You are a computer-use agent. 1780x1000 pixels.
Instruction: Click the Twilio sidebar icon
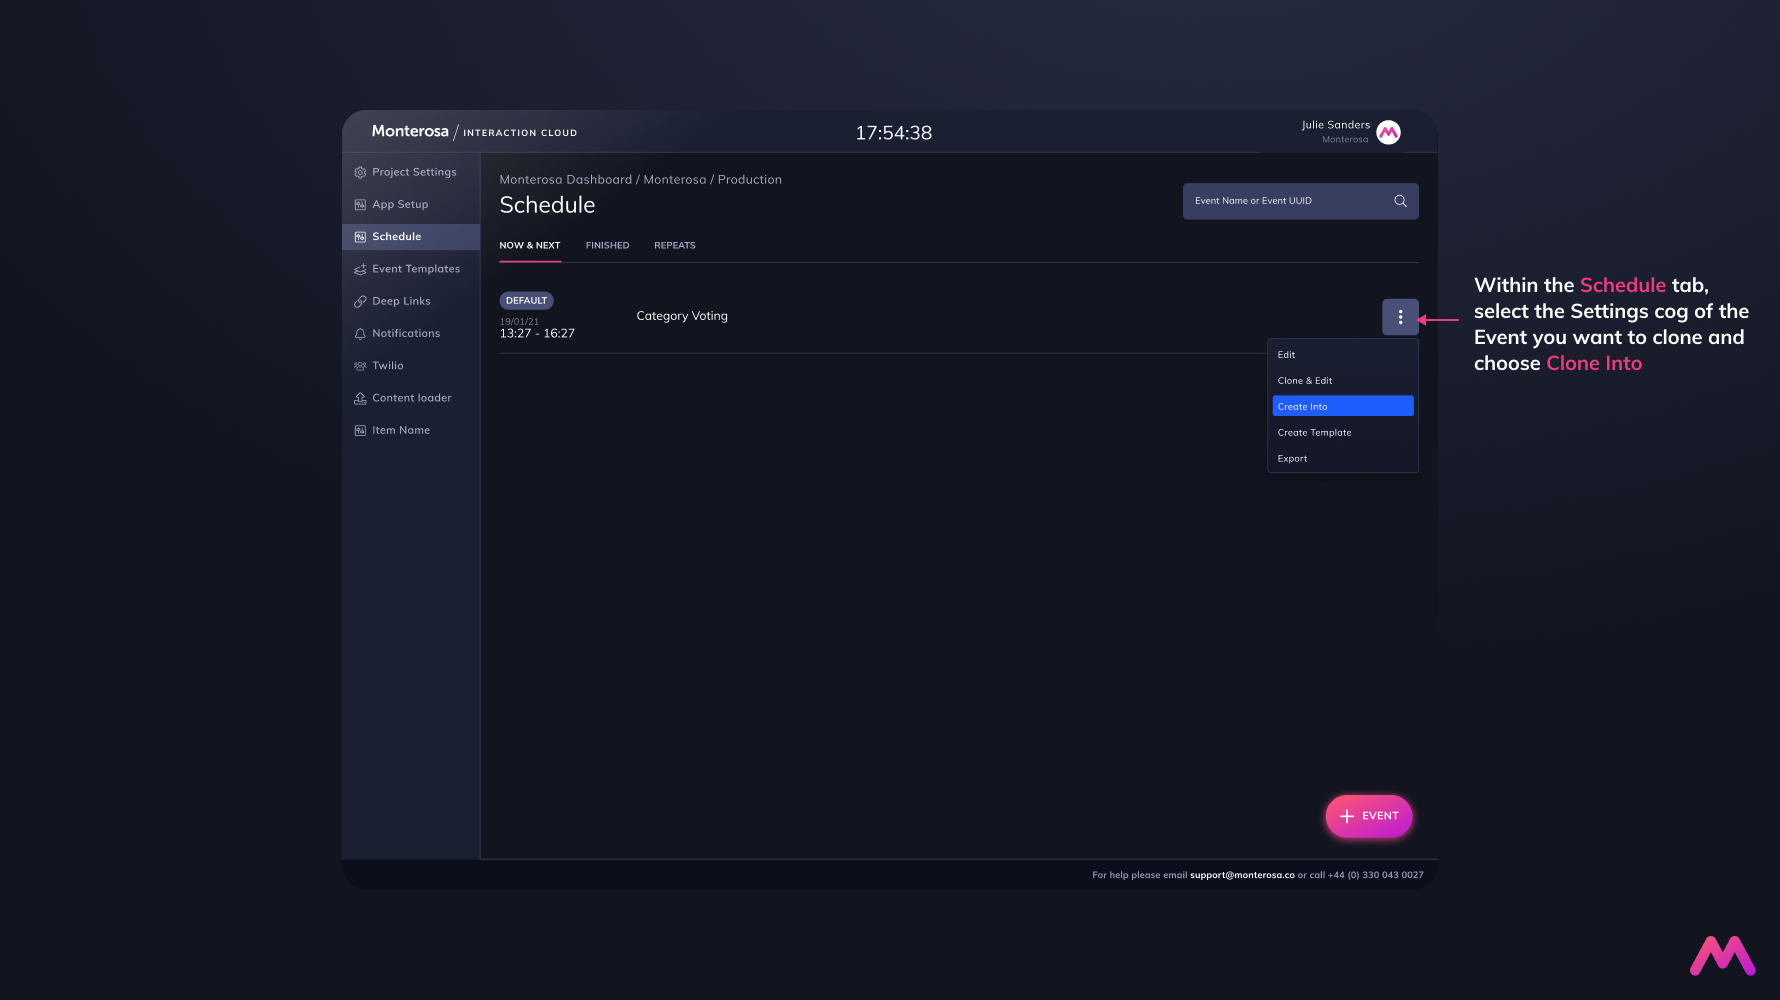tap(360, 366)
